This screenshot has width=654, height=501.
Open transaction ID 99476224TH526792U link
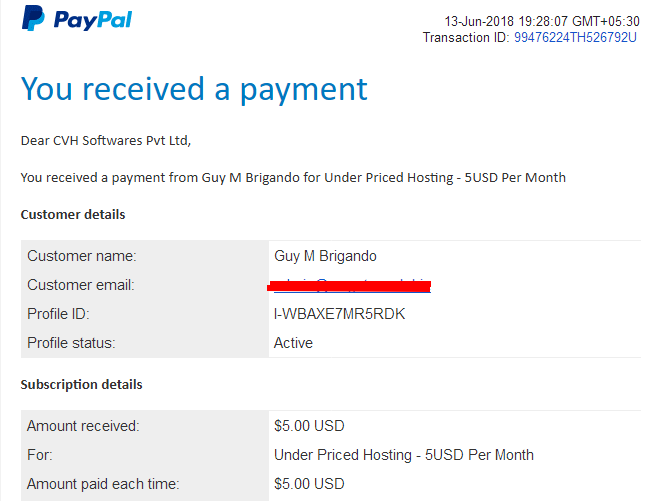tap(575, 38)
